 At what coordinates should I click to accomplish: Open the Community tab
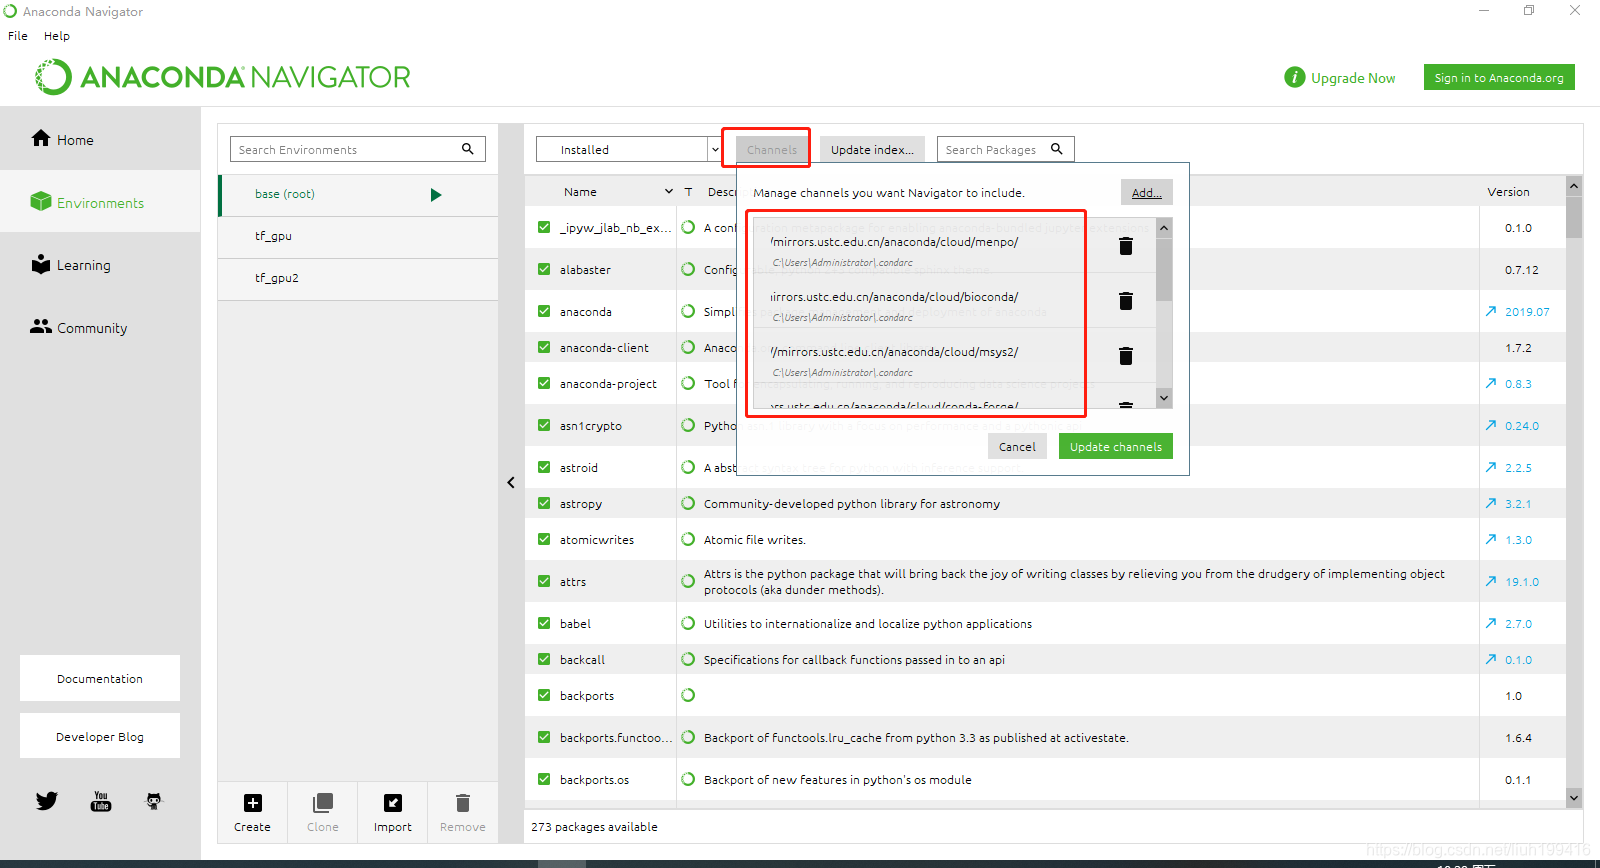(x=100, y=327)
